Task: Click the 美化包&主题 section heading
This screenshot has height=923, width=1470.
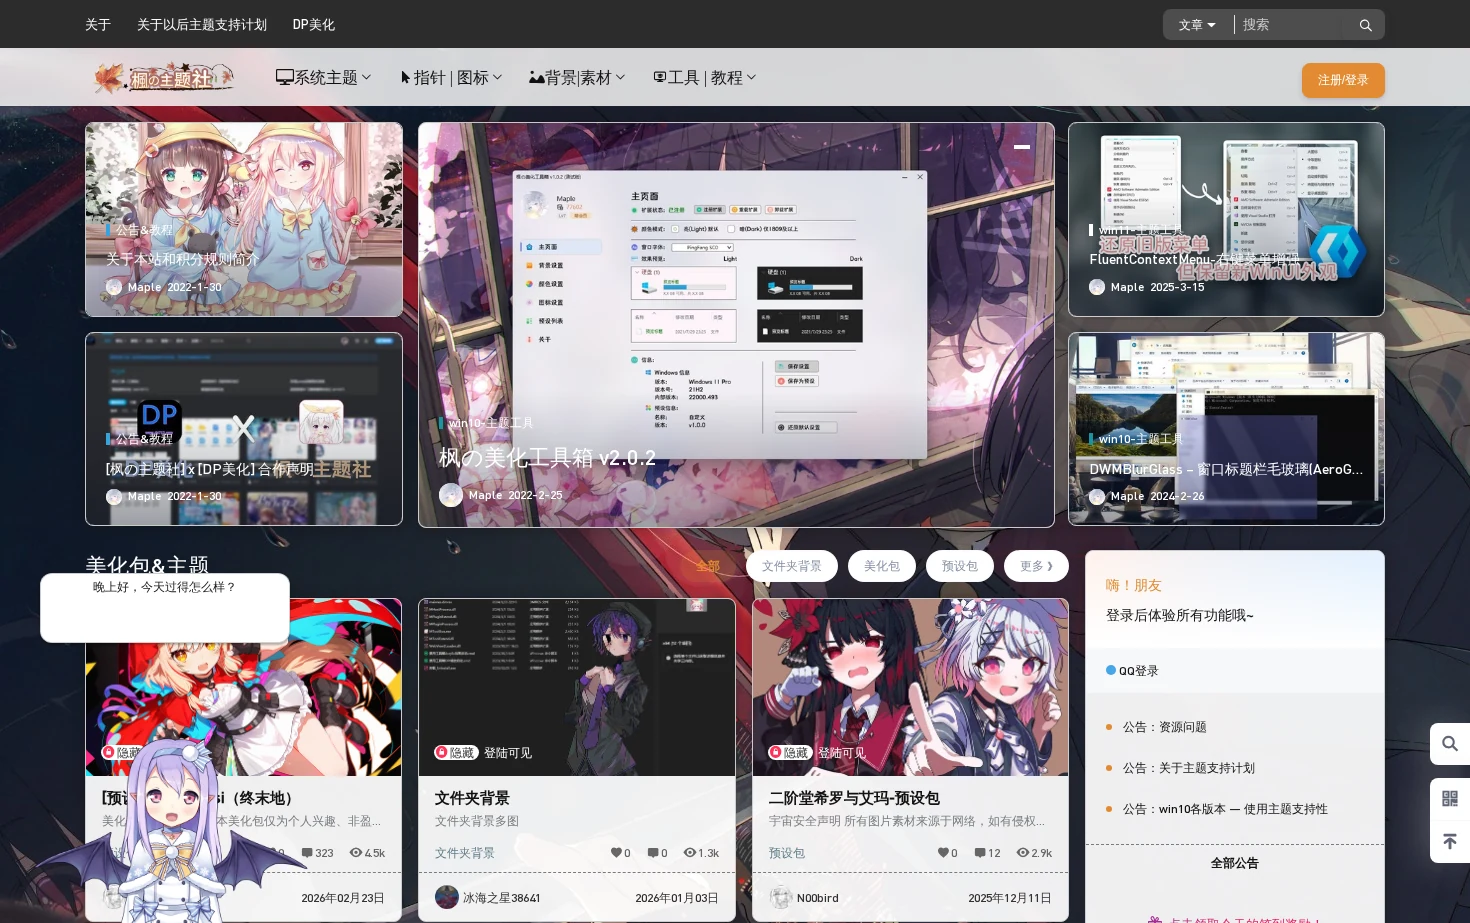Action: [x=147, y=565]
